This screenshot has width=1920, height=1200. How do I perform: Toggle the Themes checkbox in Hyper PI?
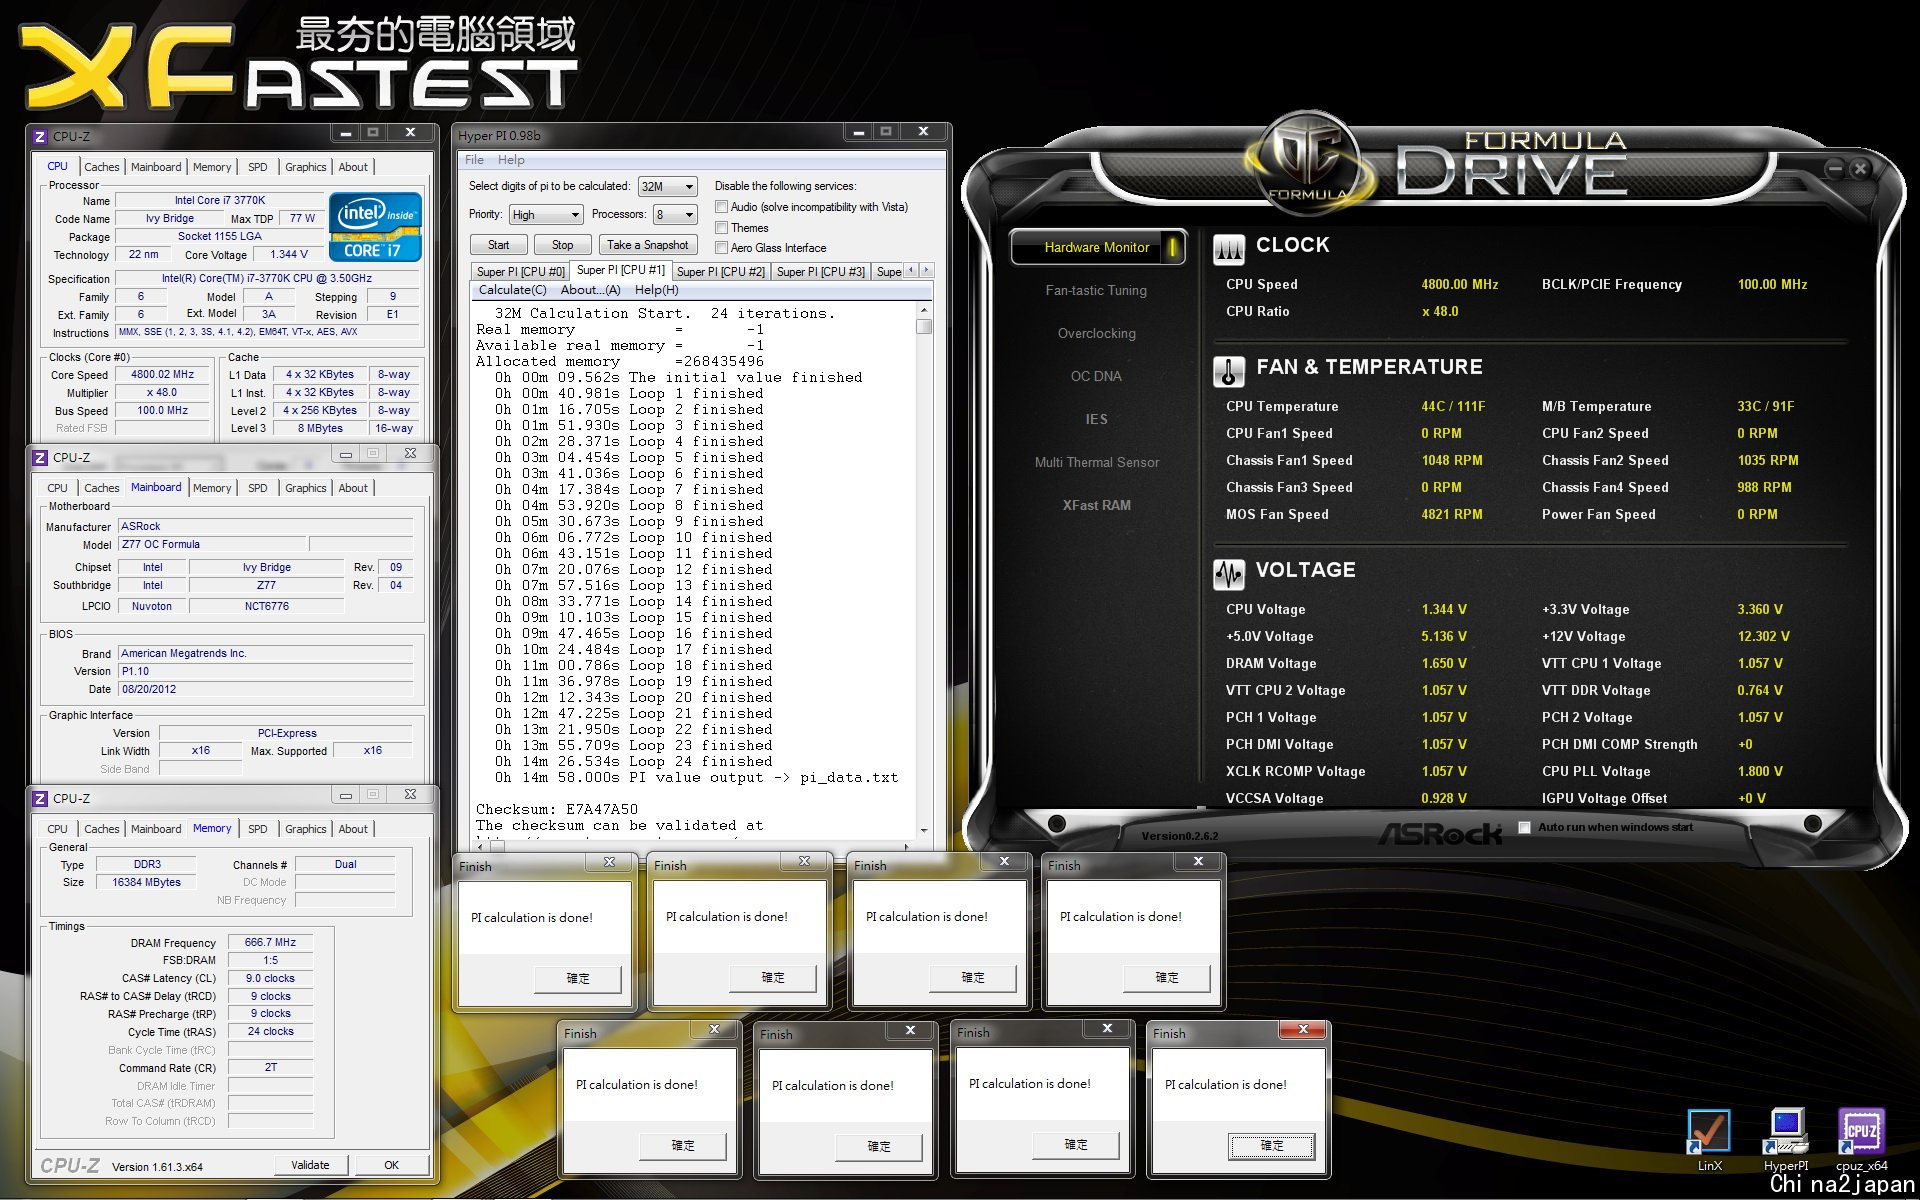721,228
